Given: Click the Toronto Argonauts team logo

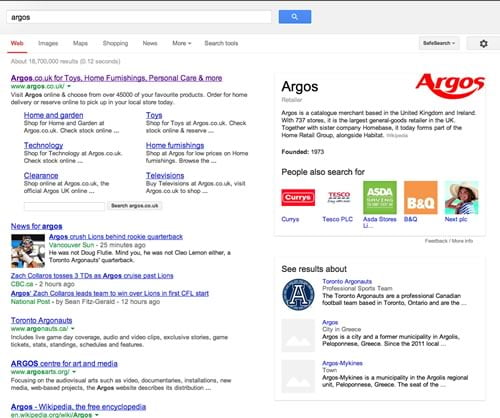Looking at the screenshot, I should click(x=298, y=294).
